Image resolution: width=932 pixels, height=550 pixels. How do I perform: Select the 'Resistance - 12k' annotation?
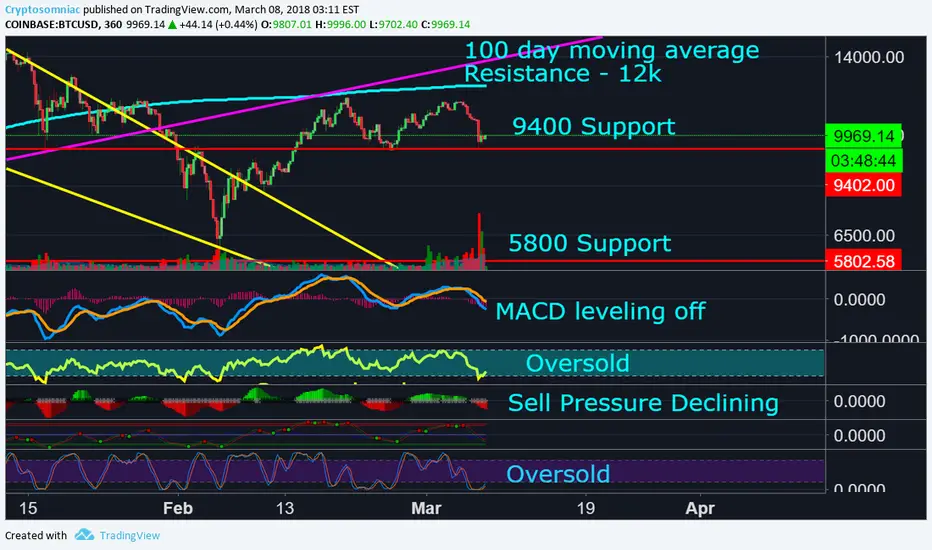click(x=562, y=74)
